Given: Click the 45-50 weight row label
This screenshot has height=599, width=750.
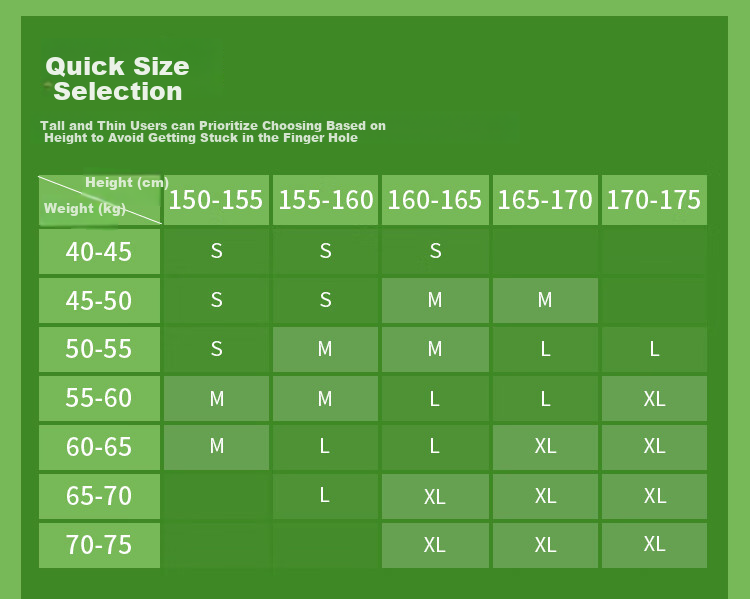Looking at the screenshot, I should point(99,300).
